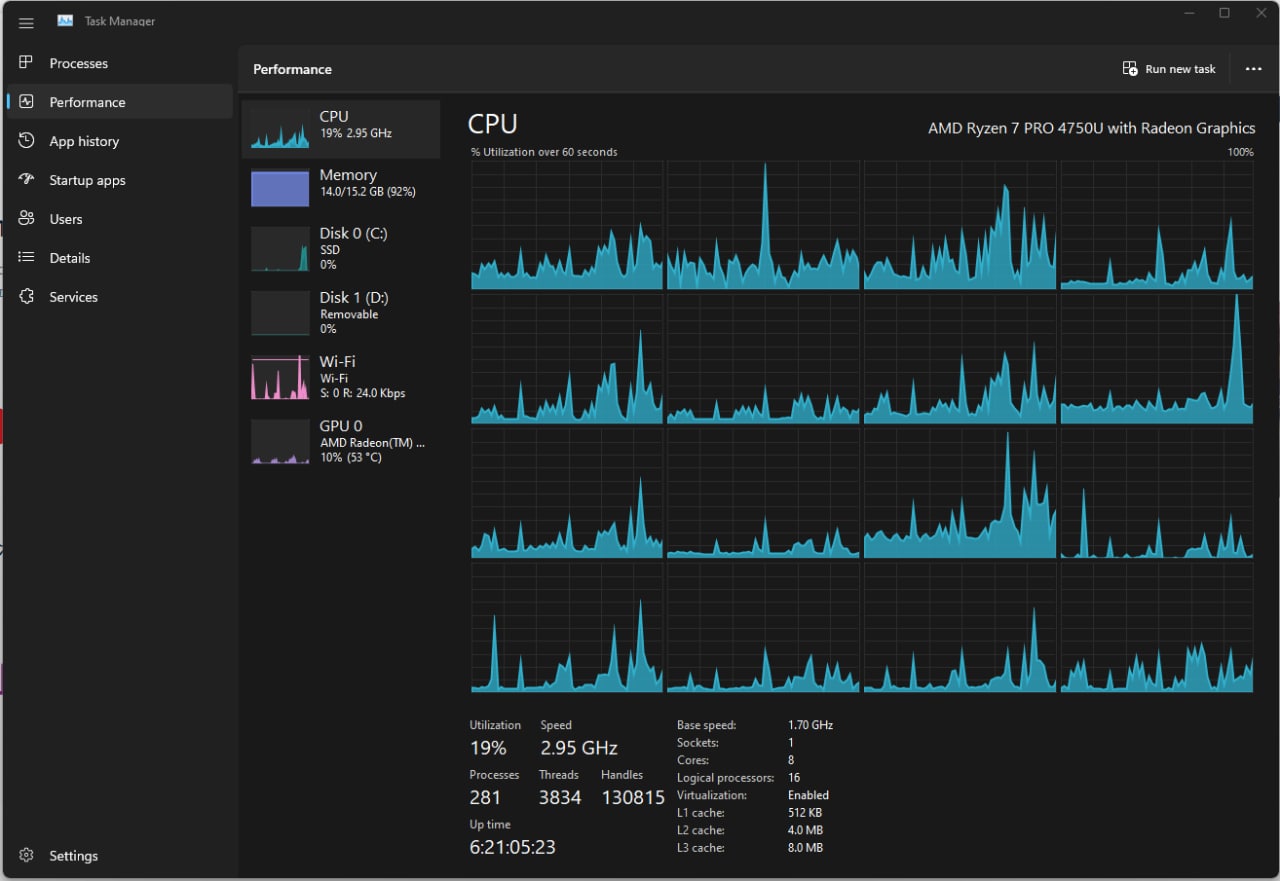The width and height of the screenshot is (1280, 881).
Task: Open the hamburger navigation menu
Action: coord(26,23)
